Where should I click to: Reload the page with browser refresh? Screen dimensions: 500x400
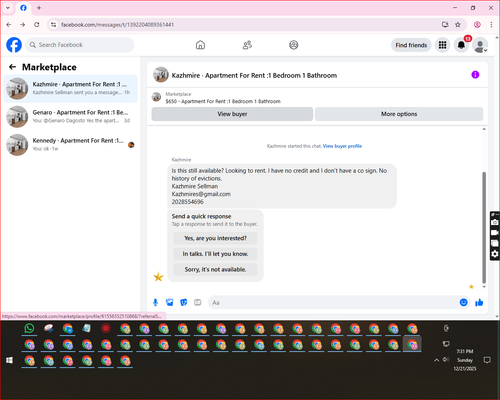(37, 25)
